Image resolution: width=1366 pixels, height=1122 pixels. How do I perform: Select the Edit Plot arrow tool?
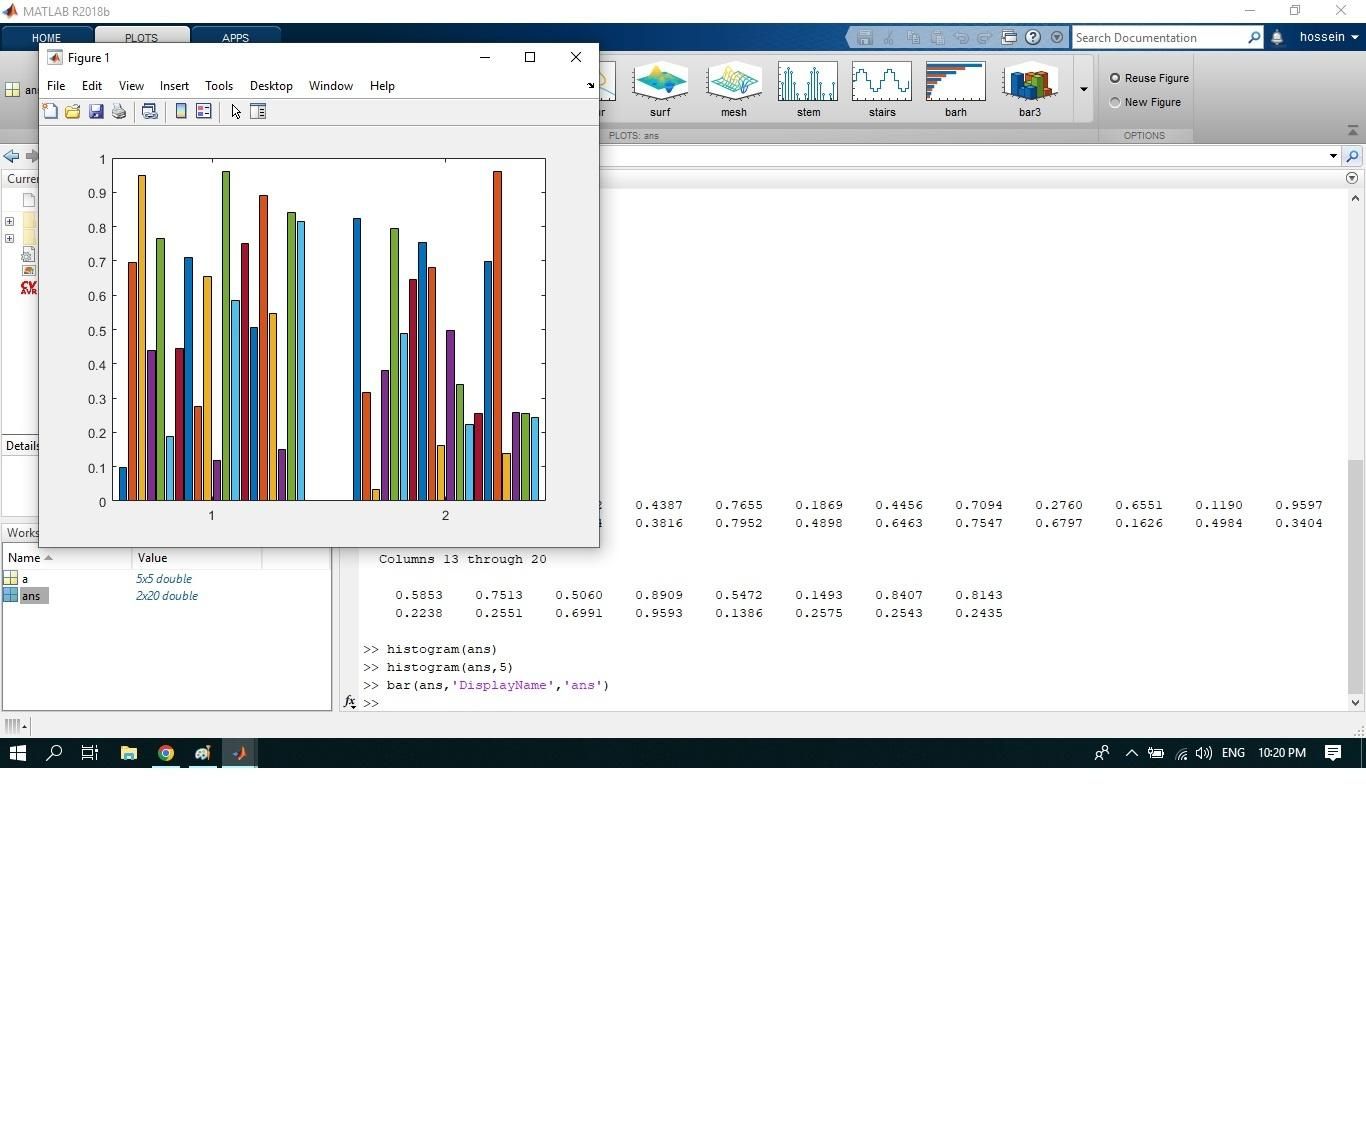(x=236, y=112)
